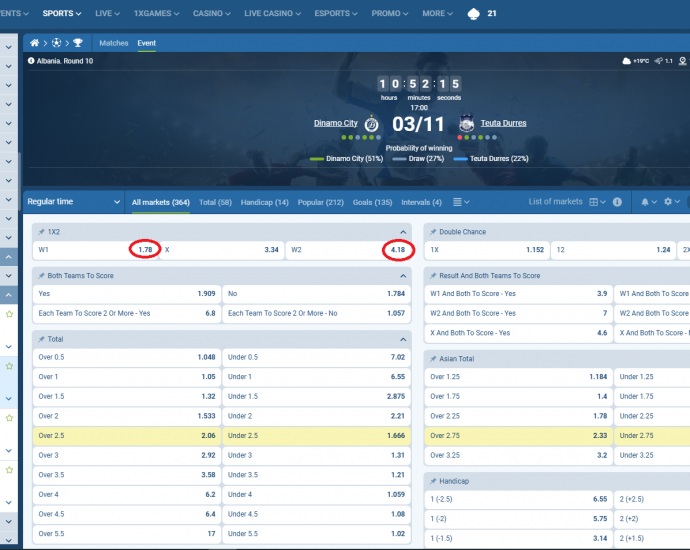Screen dimensions: 690x550
Task: Open the Regular time dropdown
Action: pyautogui.click(x=73, y=202)
